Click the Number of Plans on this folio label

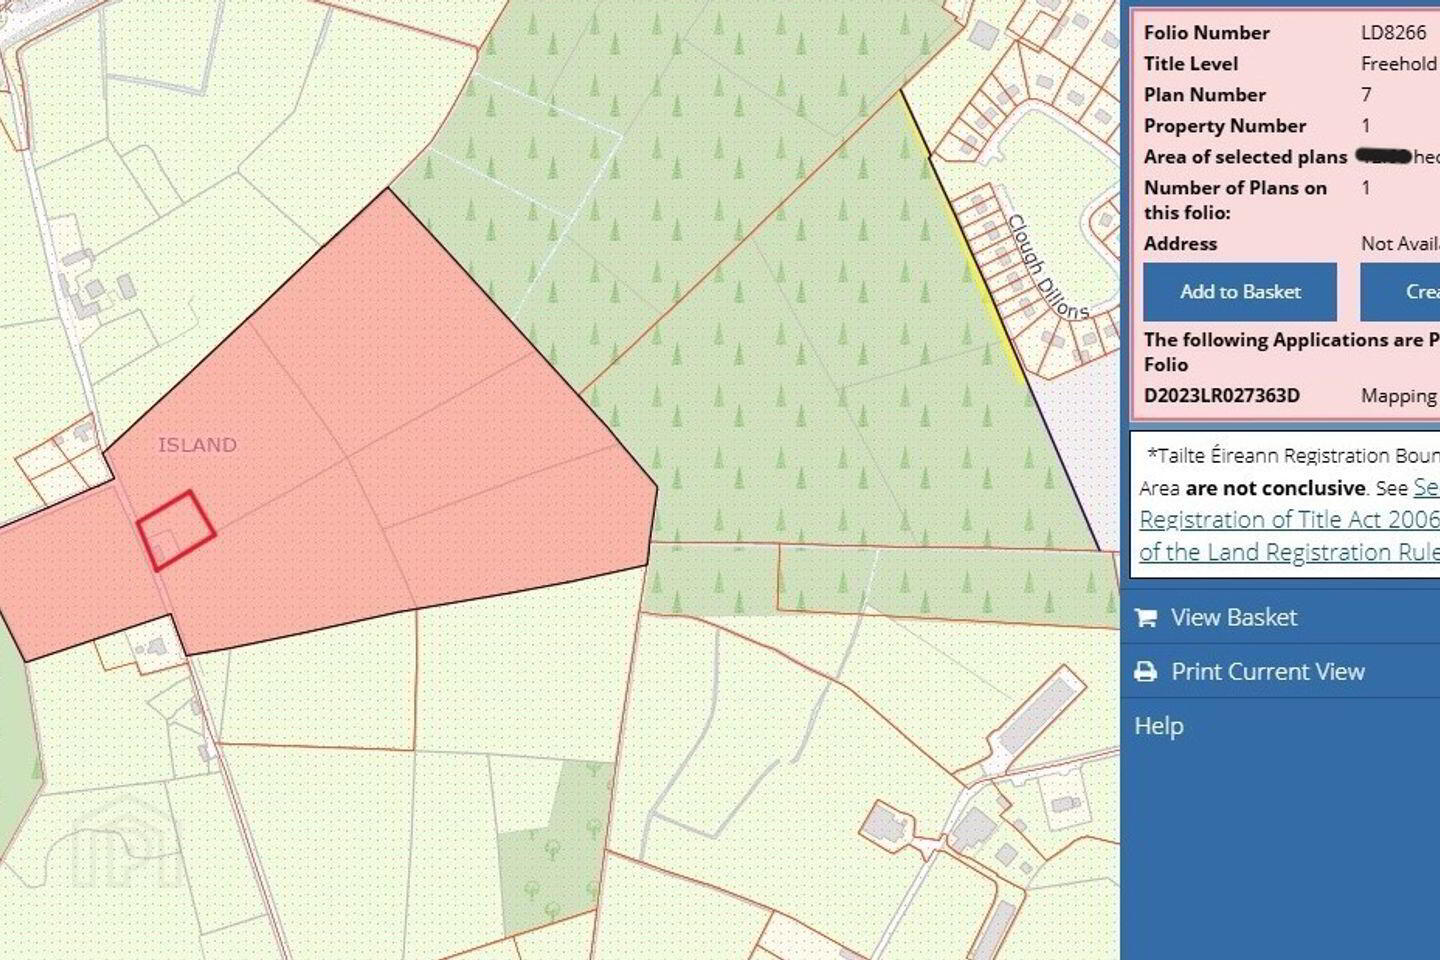click(x=1235, y=200)
